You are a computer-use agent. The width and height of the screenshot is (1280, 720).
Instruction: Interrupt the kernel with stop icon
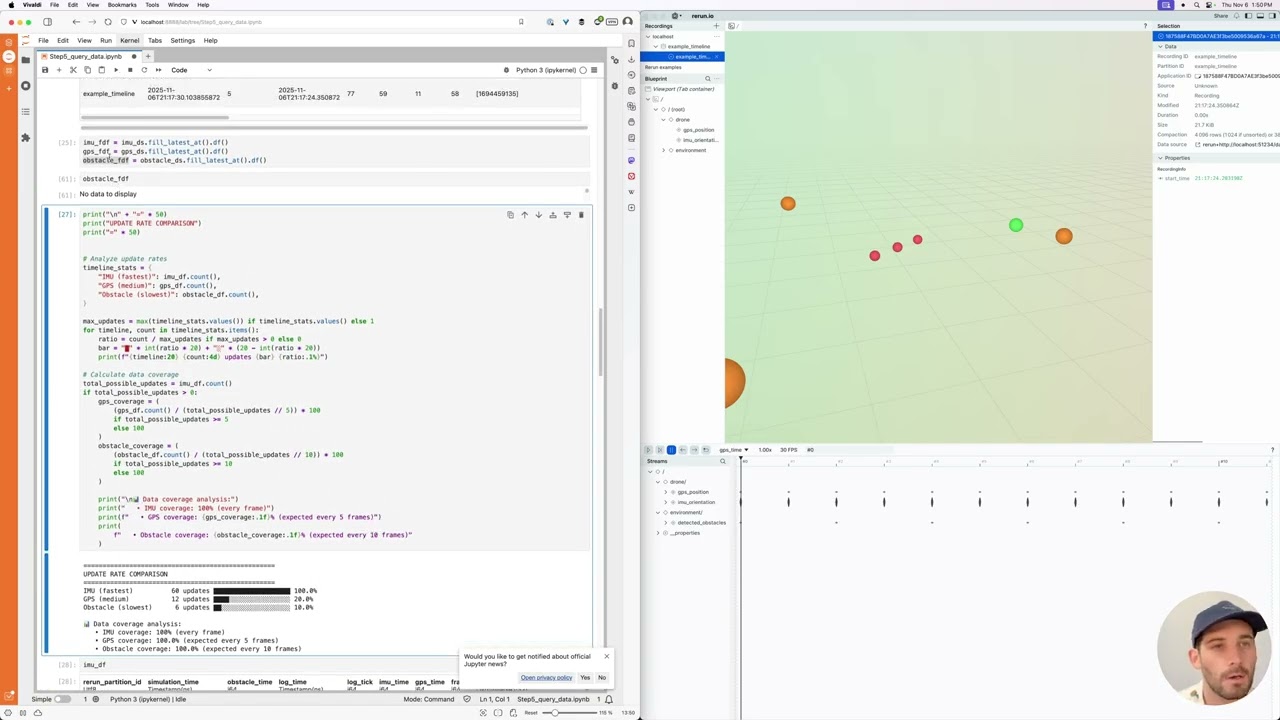[129, 70]
